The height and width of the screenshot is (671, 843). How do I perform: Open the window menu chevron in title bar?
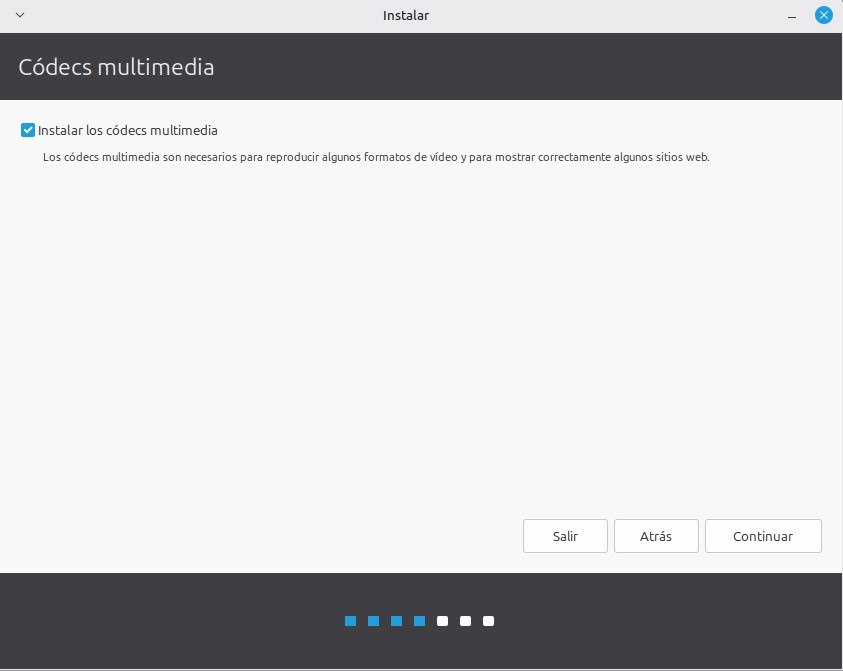(20, 15)
